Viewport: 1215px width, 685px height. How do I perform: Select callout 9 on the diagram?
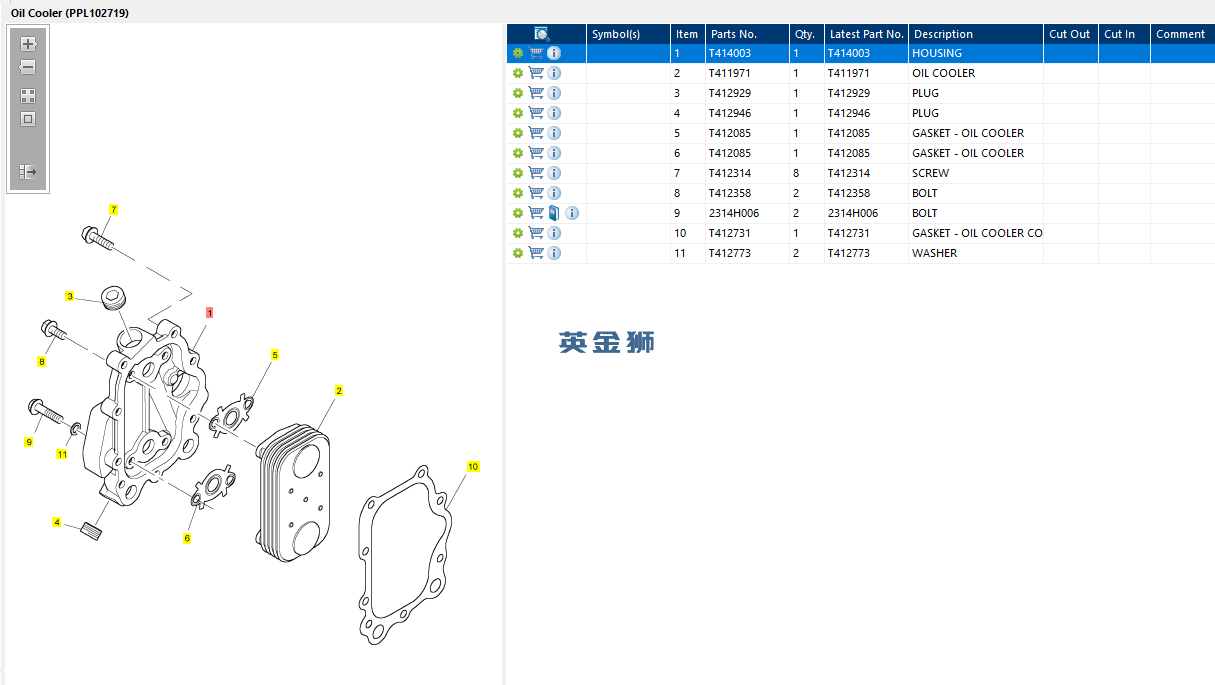(29, 442)
